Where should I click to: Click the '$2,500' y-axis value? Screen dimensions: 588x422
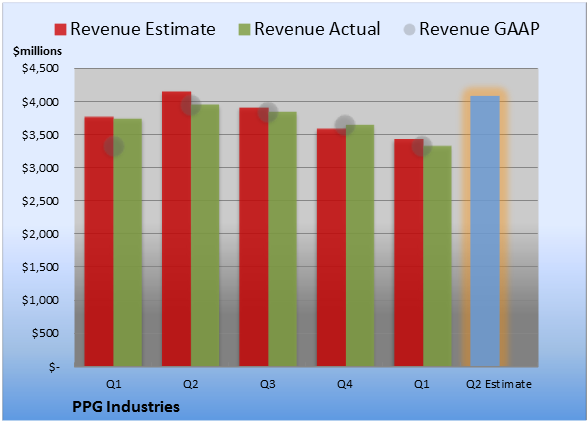click(x=40, y=201)
